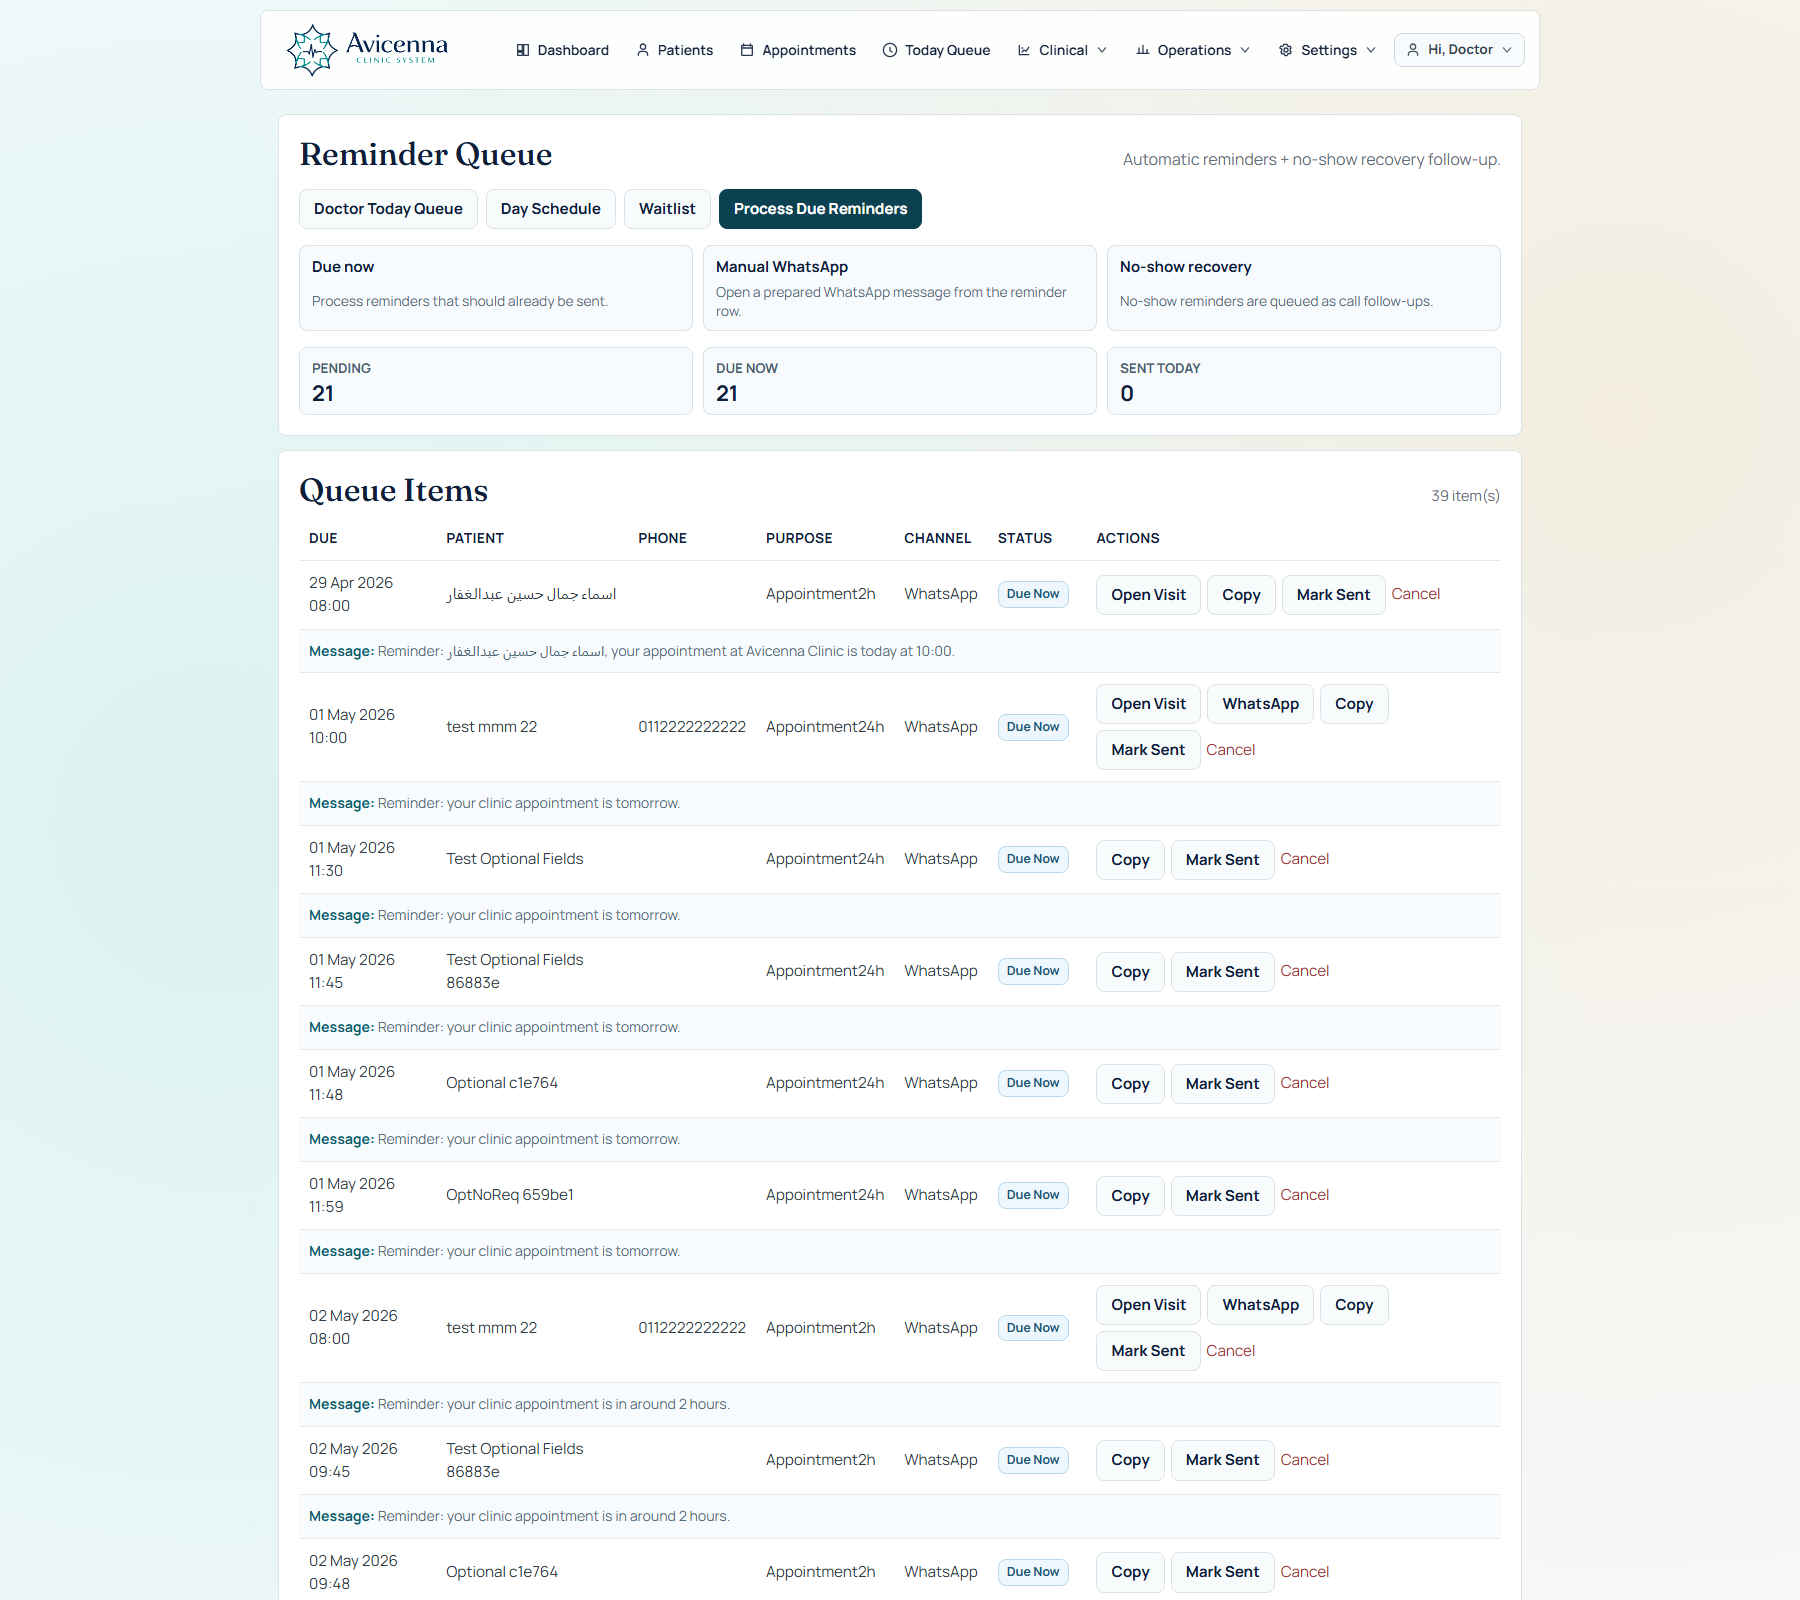Mark Sent for the 01 May 11:30 reminder

coord(1222,860)
